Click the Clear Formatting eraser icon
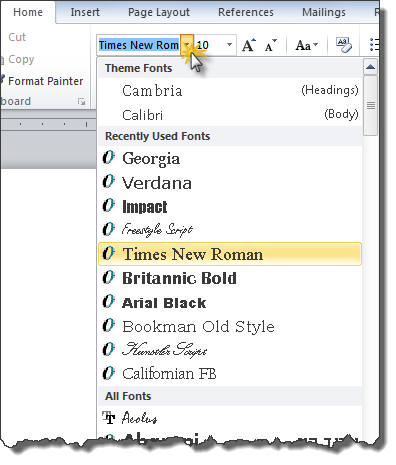The width and height of the screenshot is (396, 465). pyautogui.click(x=344, y=45)
